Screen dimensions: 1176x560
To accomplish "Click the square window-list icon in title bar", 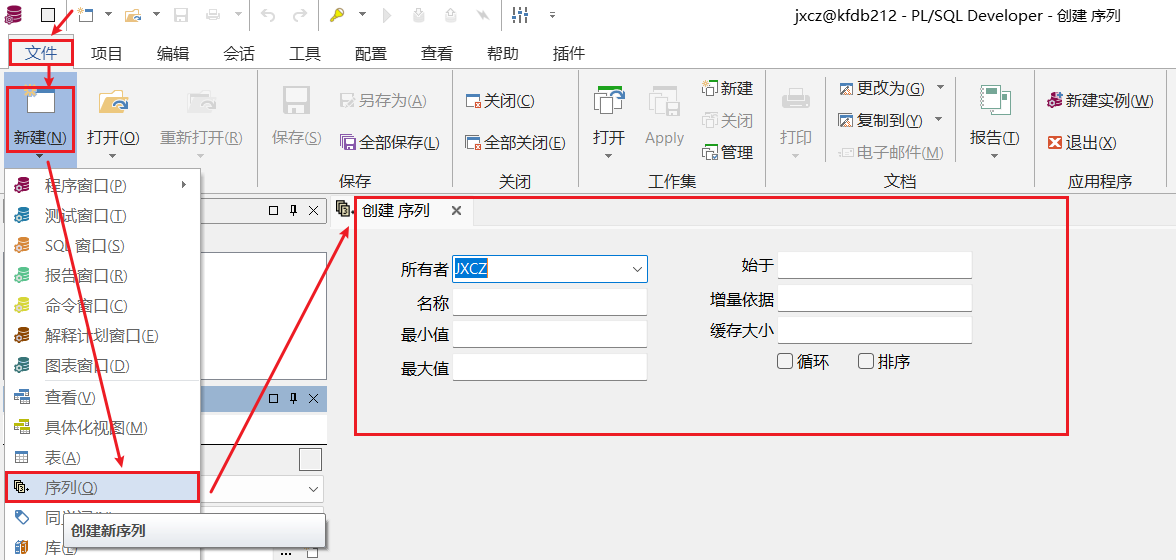I will [x=47, y=14].
